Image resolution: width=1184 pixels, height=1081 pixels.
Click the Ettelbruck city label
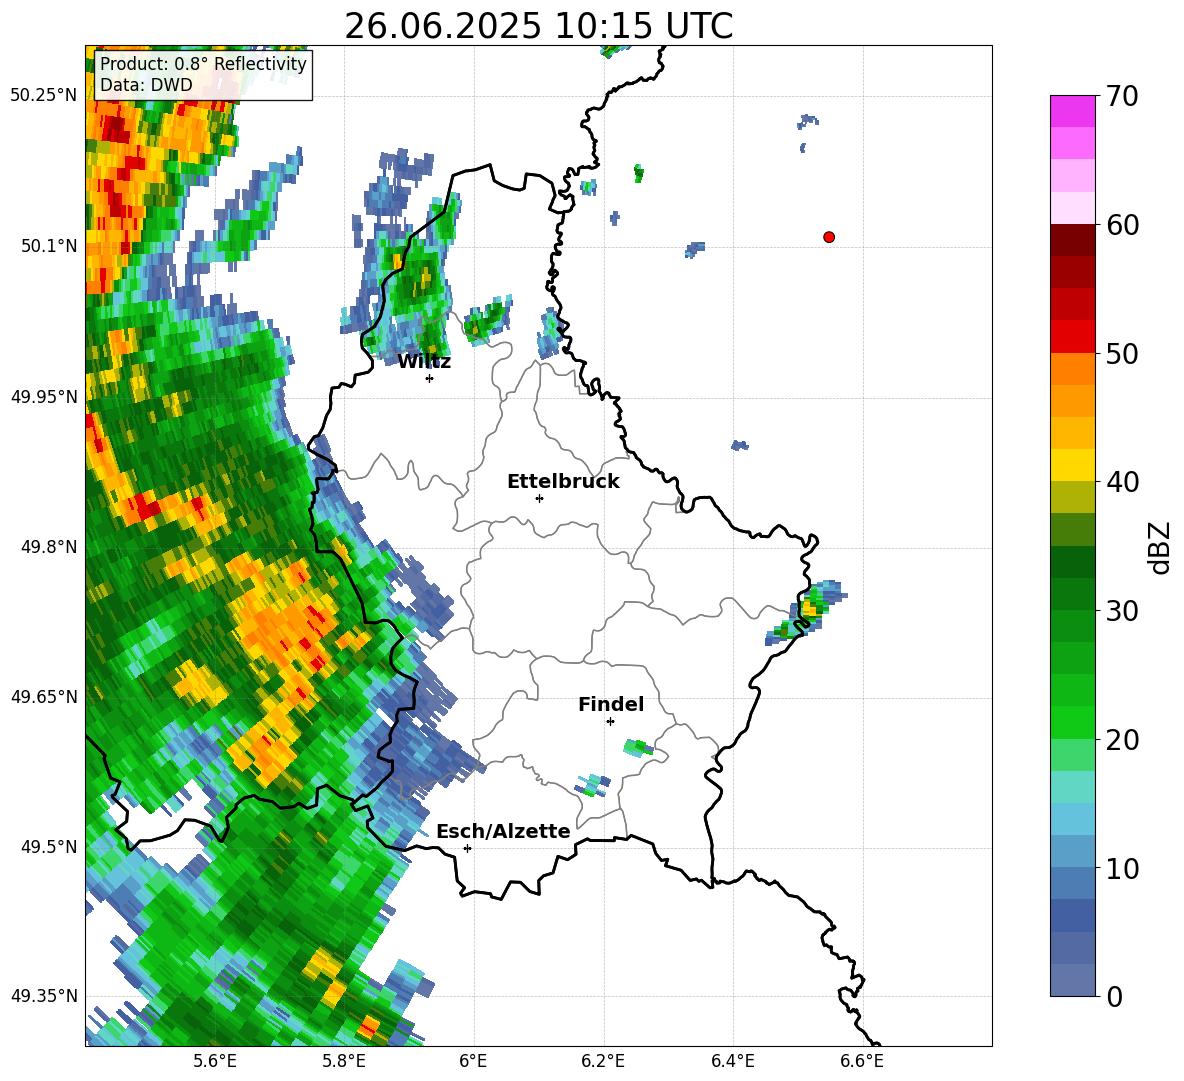pyautogui.click(x=563, y=482)
